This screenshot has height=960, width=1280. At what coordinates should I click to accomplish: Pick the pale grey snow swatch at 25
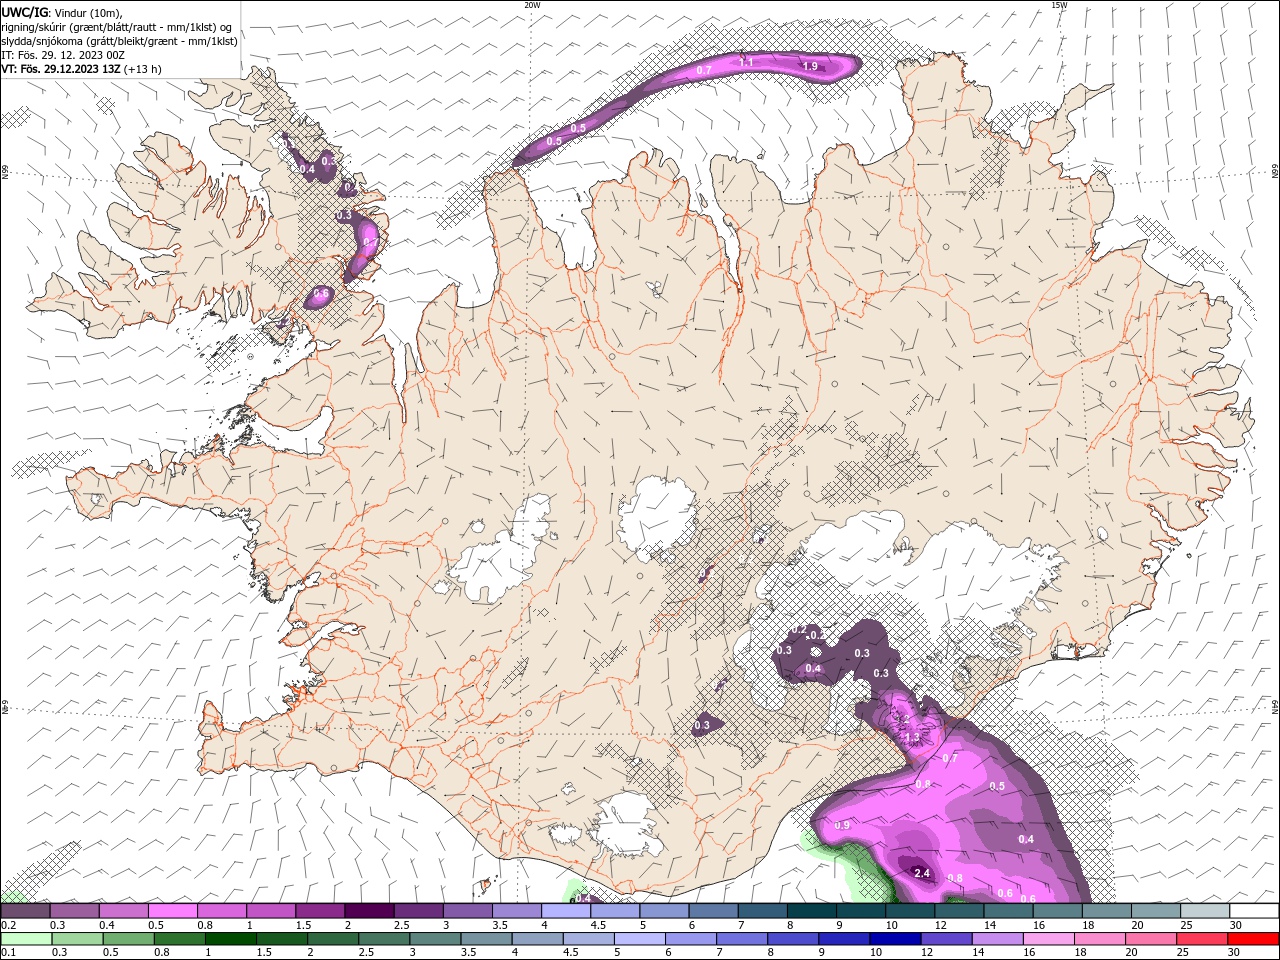point(1205,911)
